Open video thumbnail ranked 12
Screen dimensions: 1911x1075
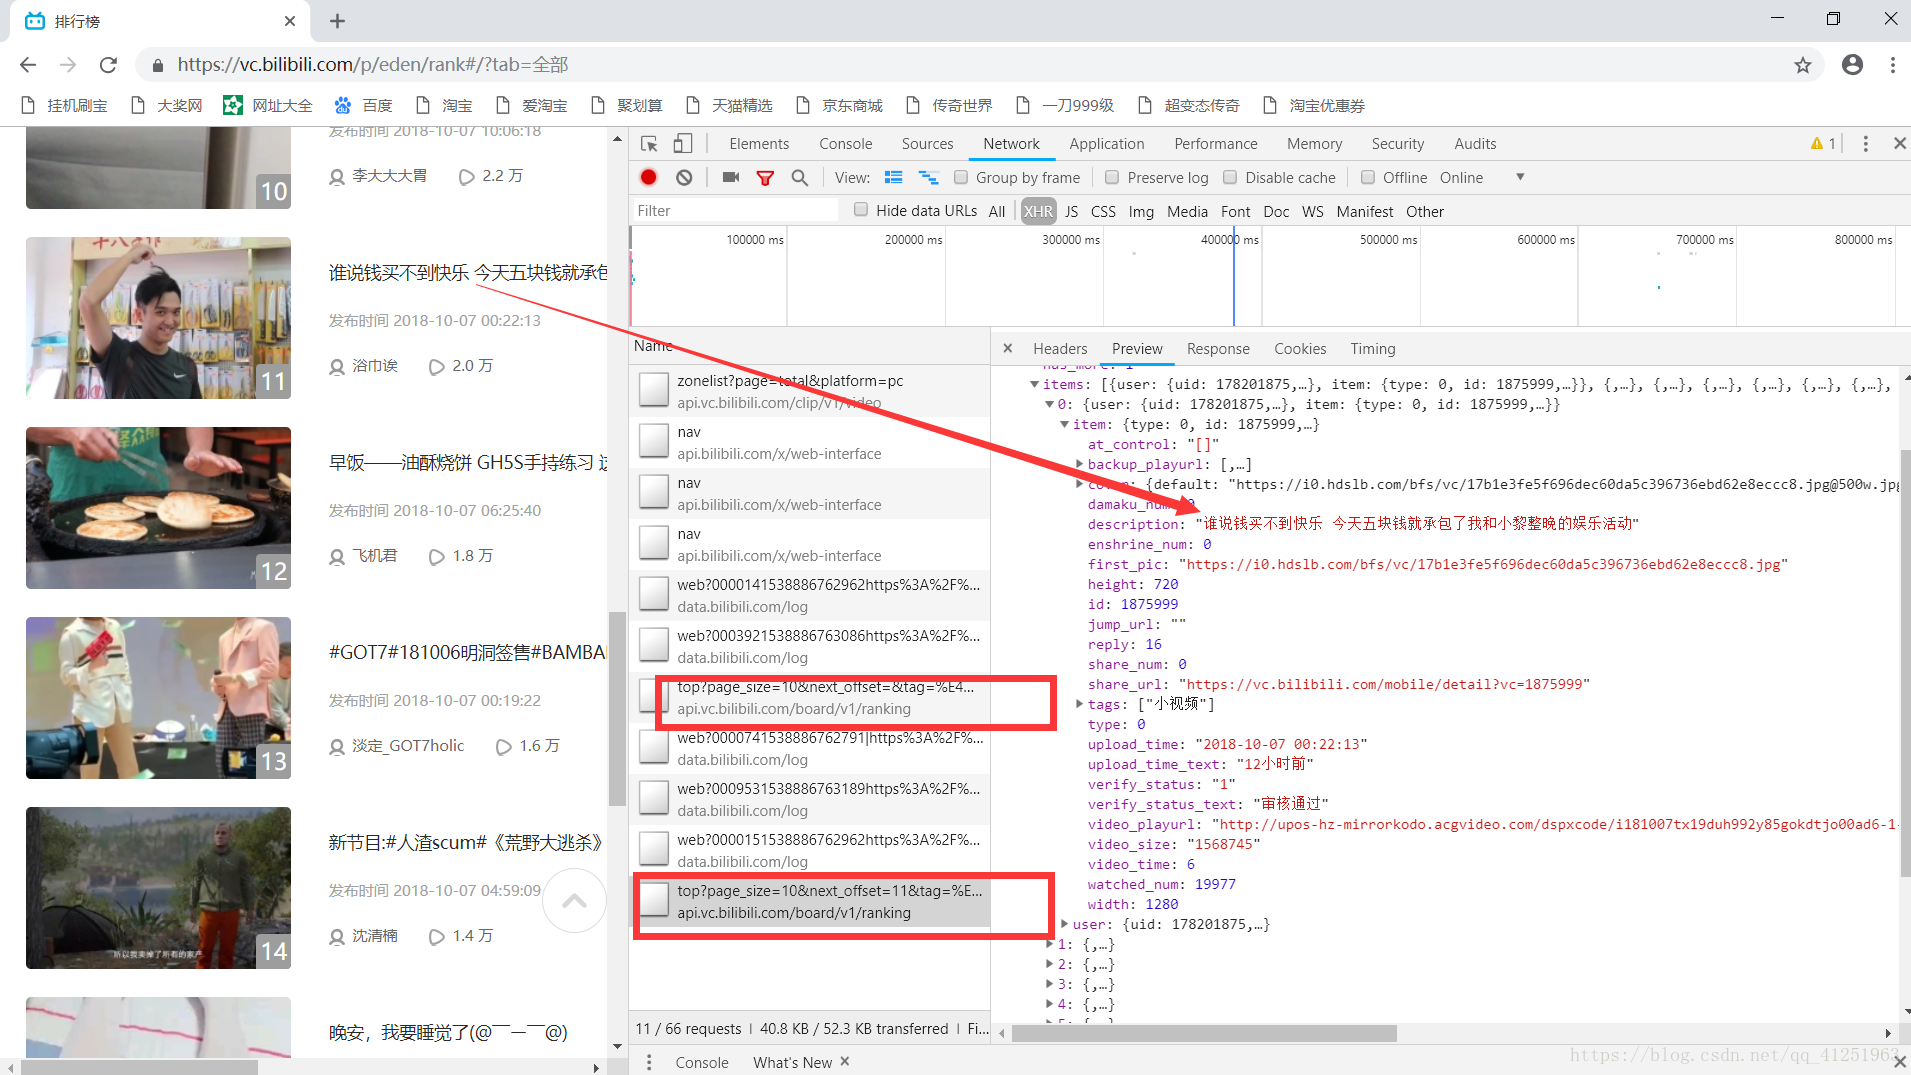[x=158, y=507]
